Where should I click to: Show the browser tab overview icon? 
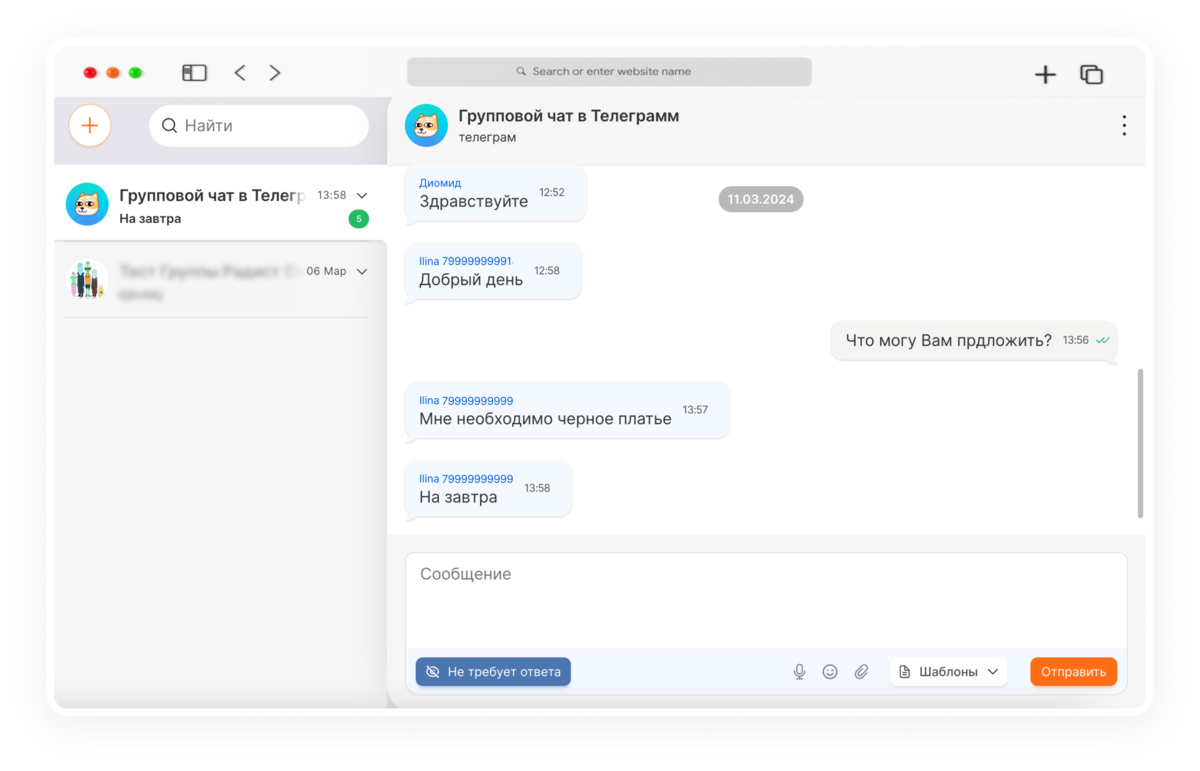(x=1091, y=74)
